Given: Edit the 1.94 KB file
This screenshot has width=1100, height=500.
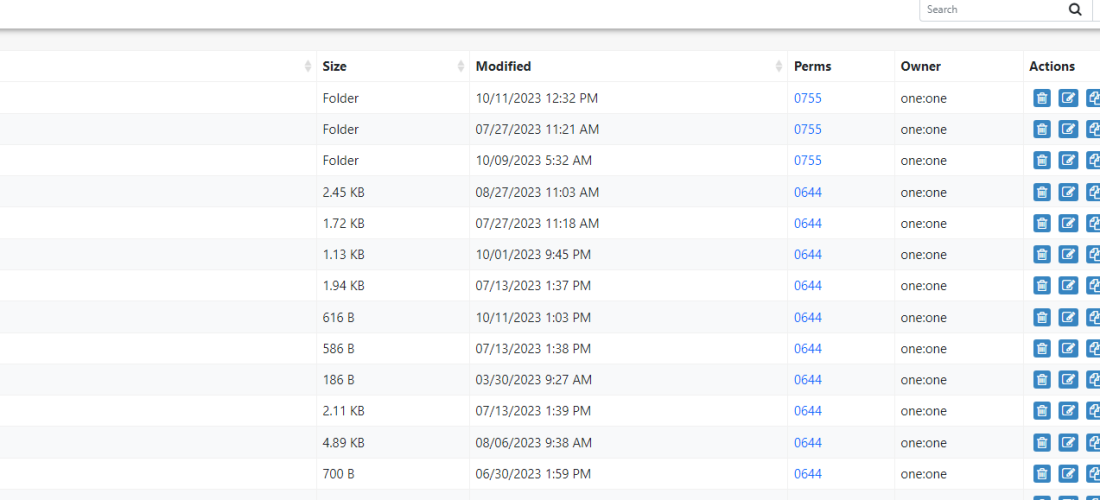Looking at the screenshot, I should 1068,285.
